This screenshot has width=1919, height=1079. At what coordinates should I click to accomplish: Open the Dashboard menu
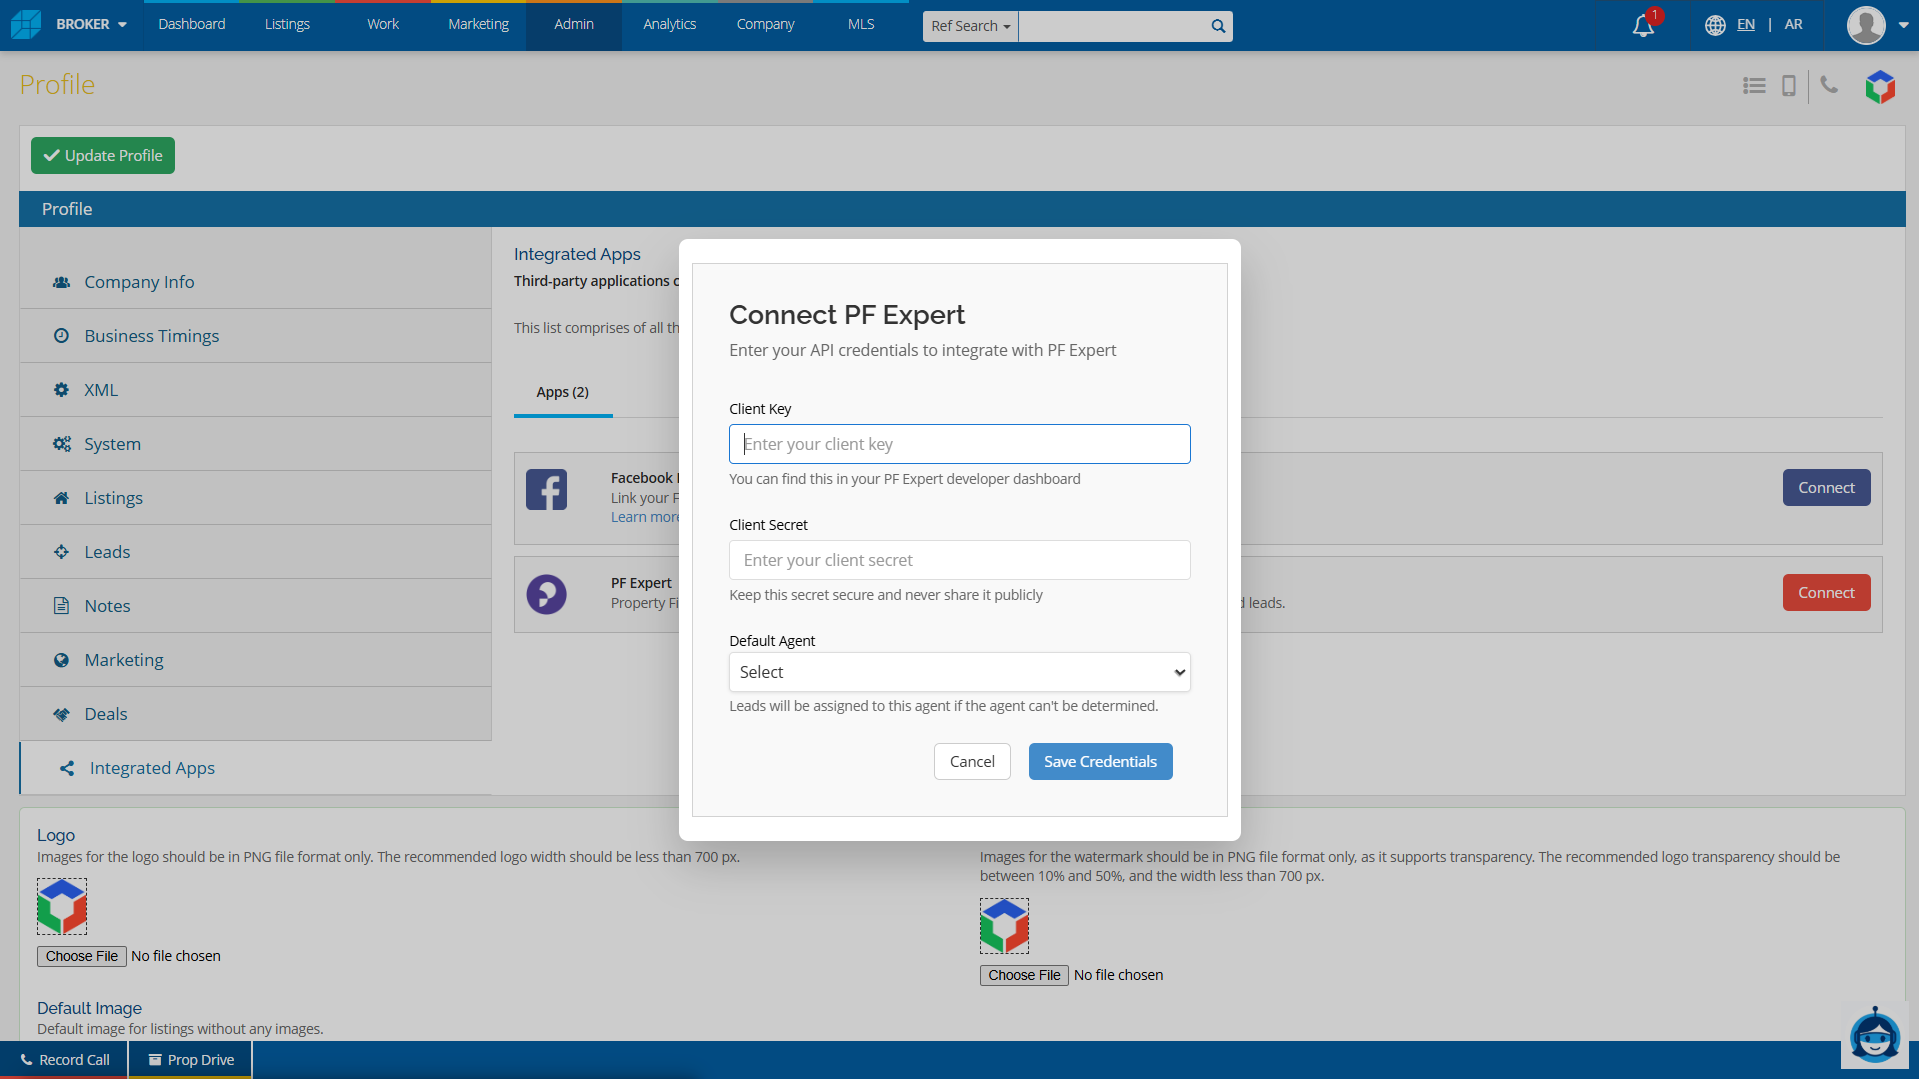pos(191,24)
